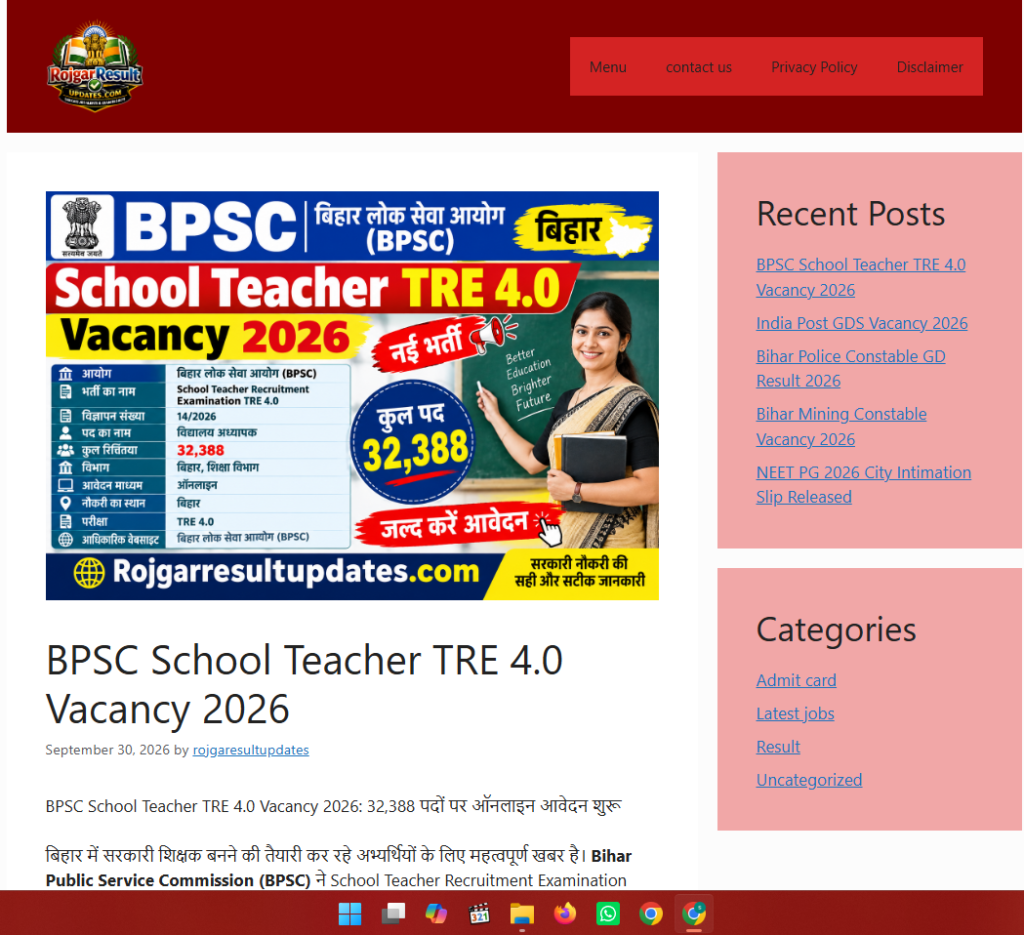Launch Firefox from the taskbar
The width and height of the screenshot is (1024, 935).
tap(565, 913)
